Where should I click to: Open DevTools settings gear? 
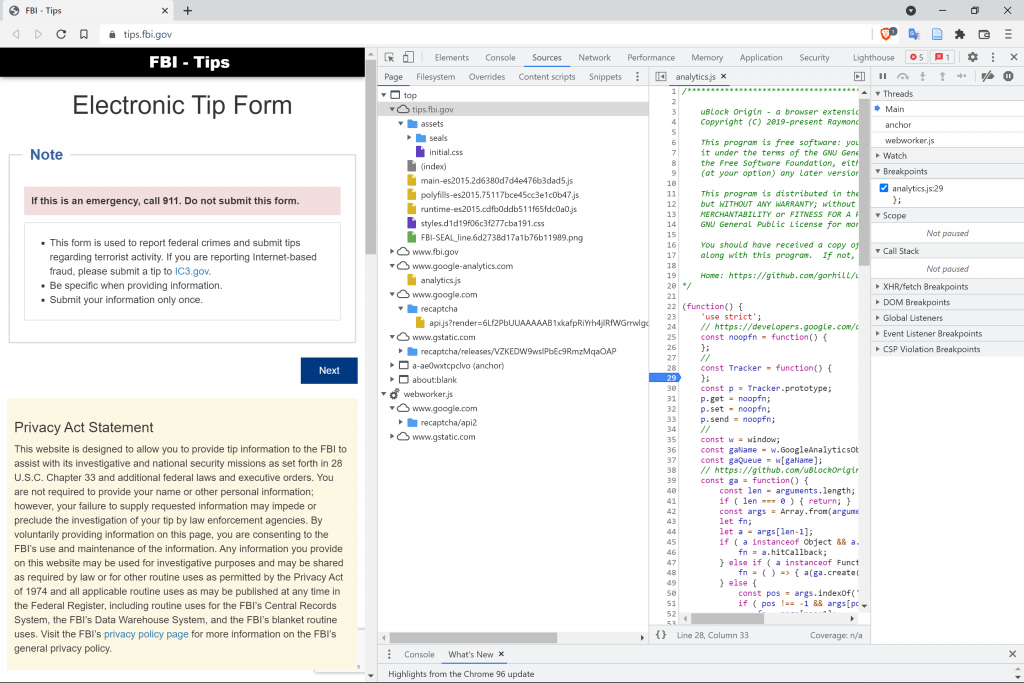pyautogui.click(x=972, y=57)
